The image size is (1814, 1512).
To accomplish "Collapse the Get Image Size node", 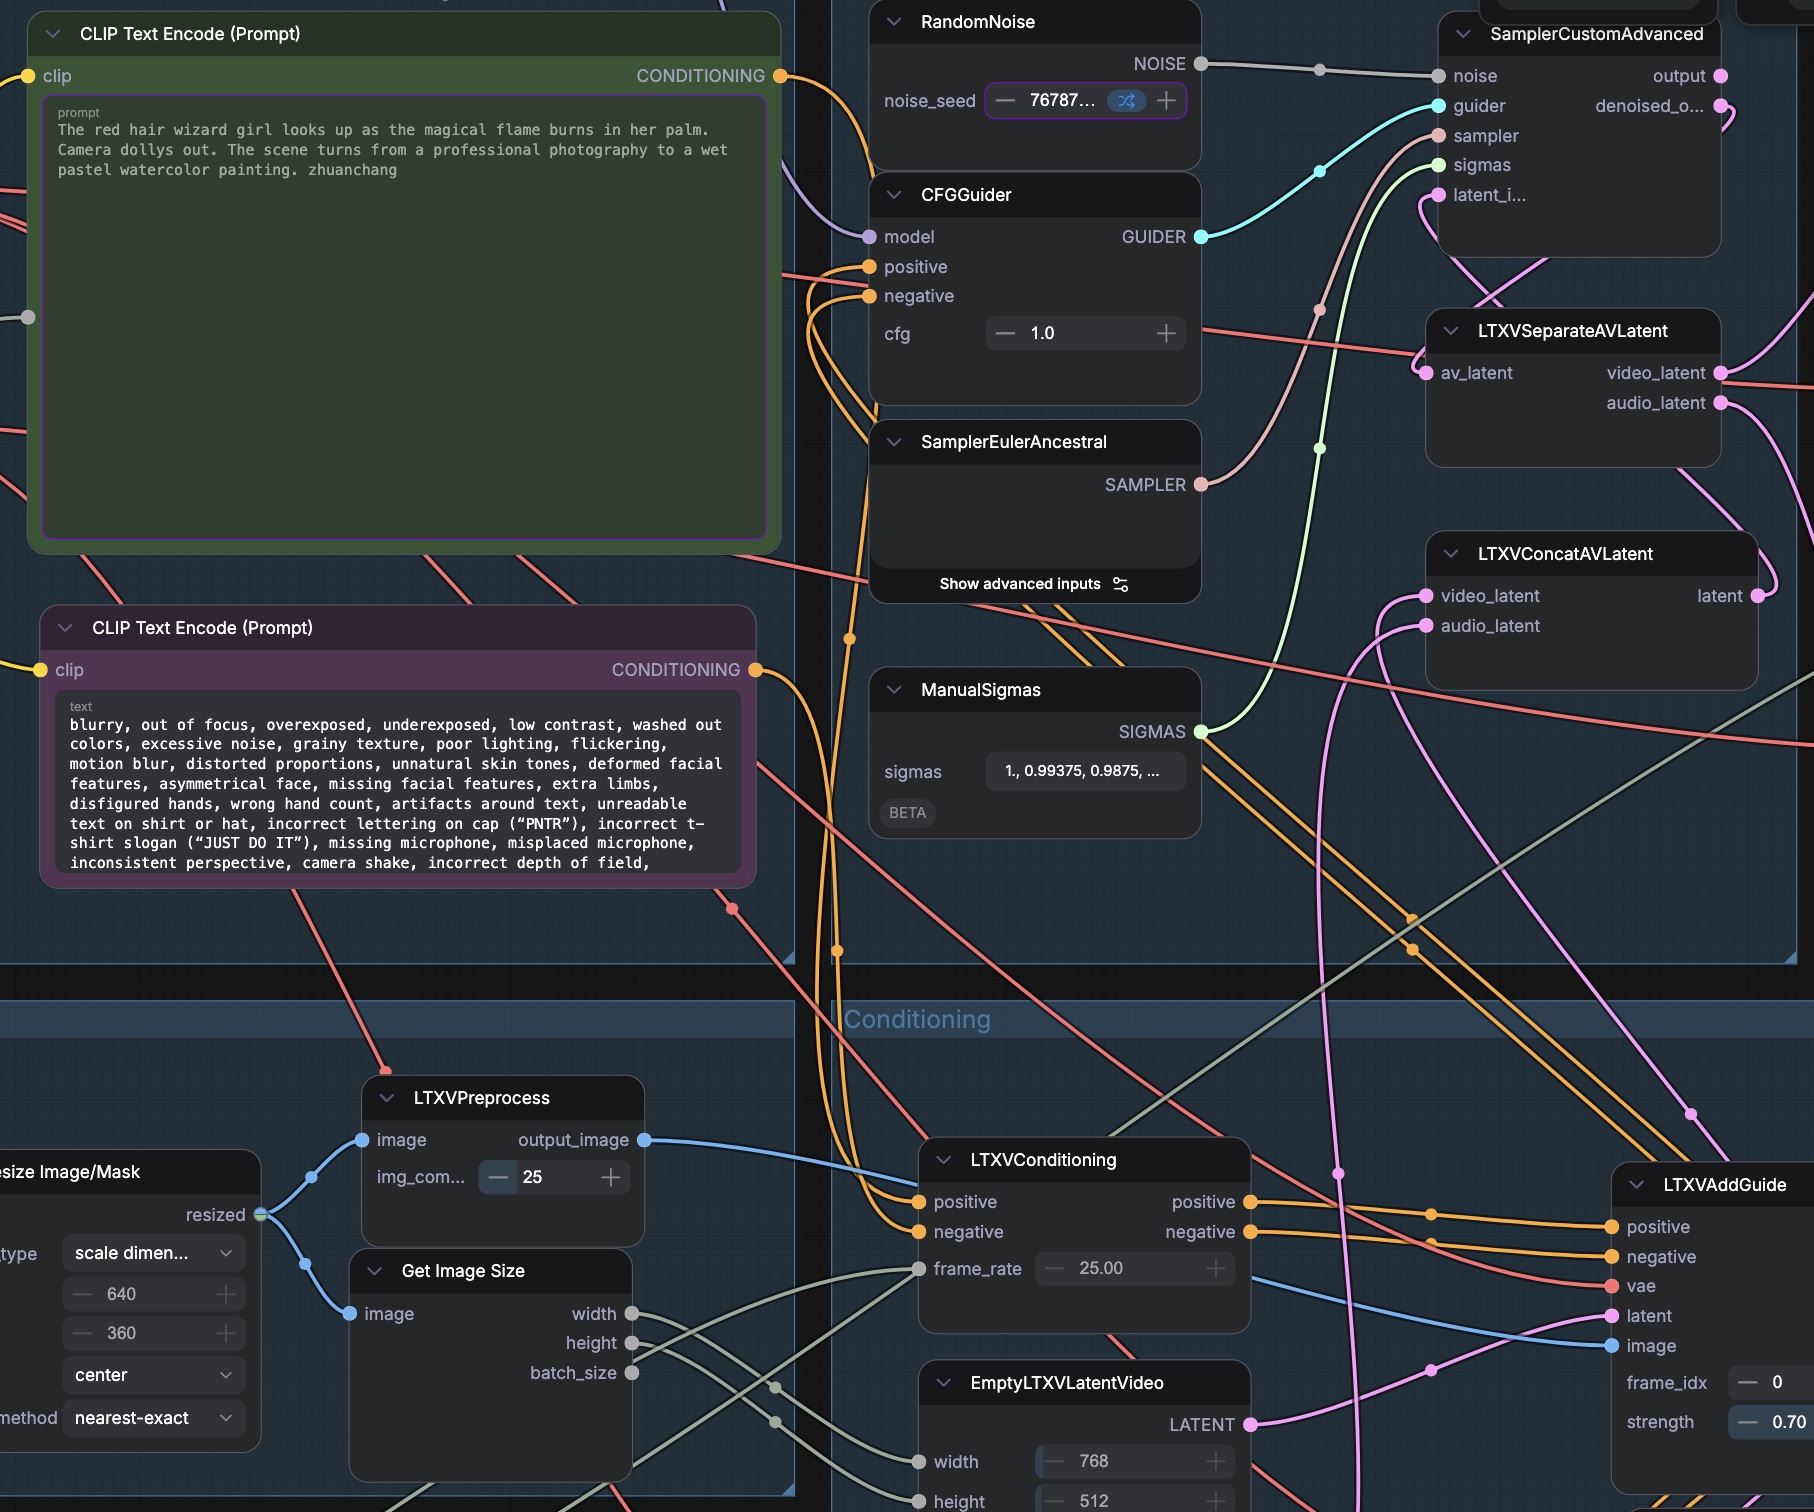I will [375, 1271].
